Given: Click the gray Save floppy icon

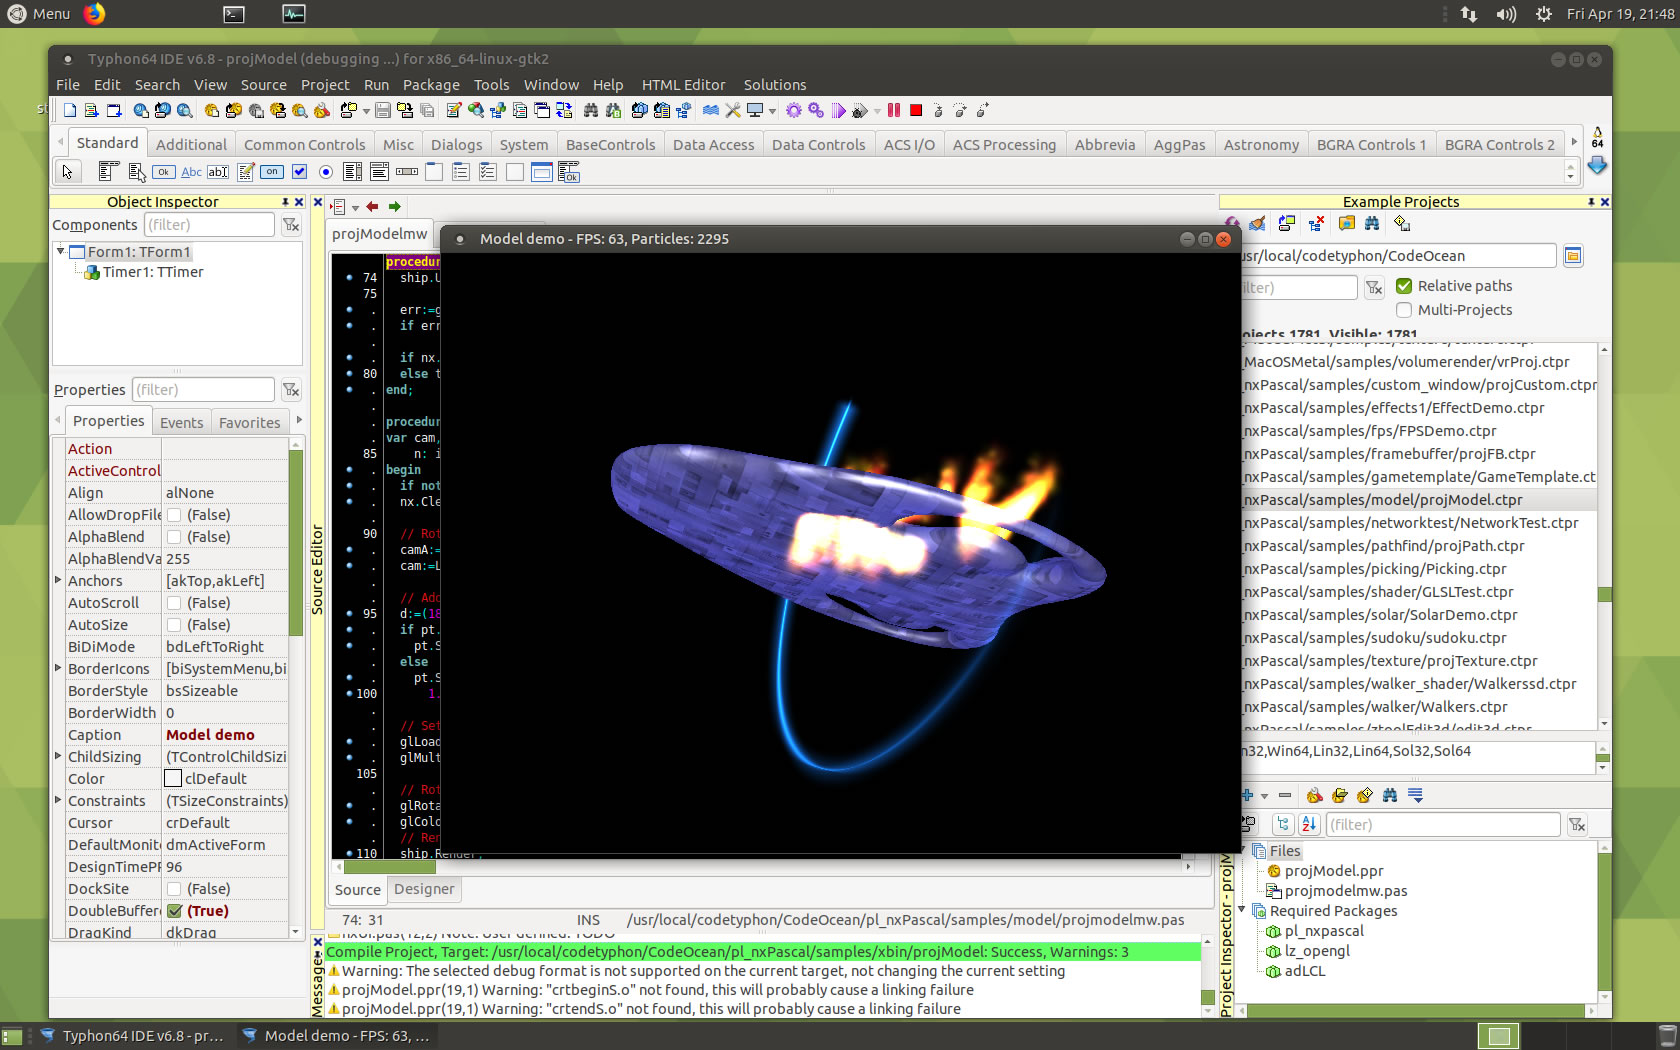Looking at the screenshot, I should pos(383,111).
